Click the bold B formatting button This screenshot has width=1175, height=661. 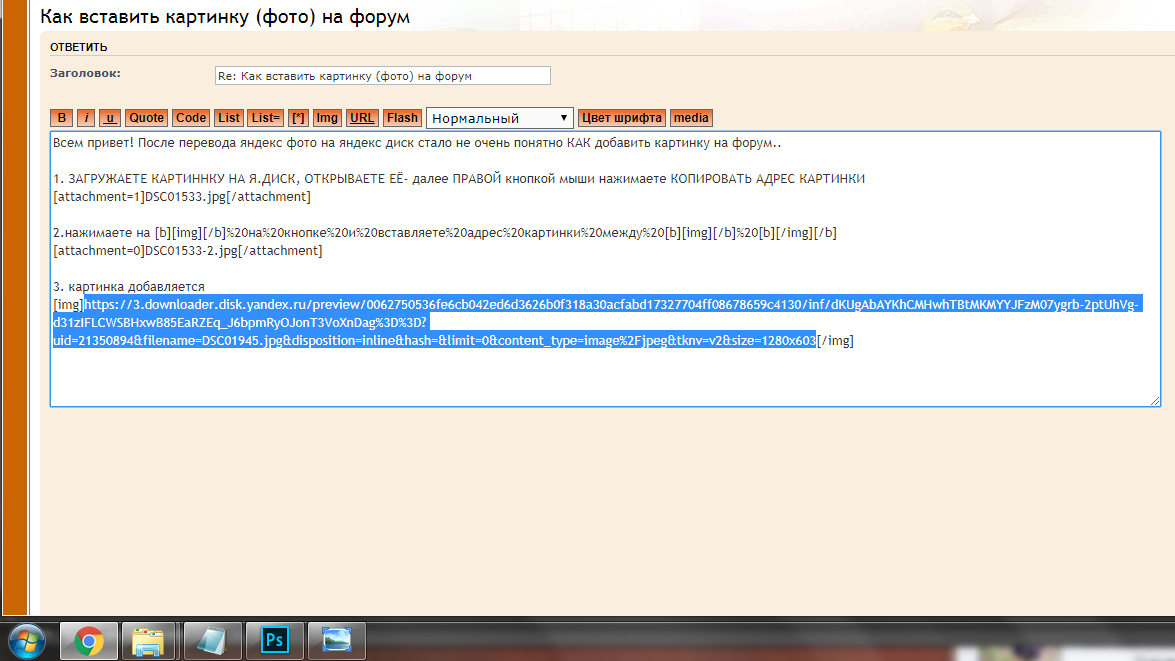pyautogui.click(x=62, y=118)
